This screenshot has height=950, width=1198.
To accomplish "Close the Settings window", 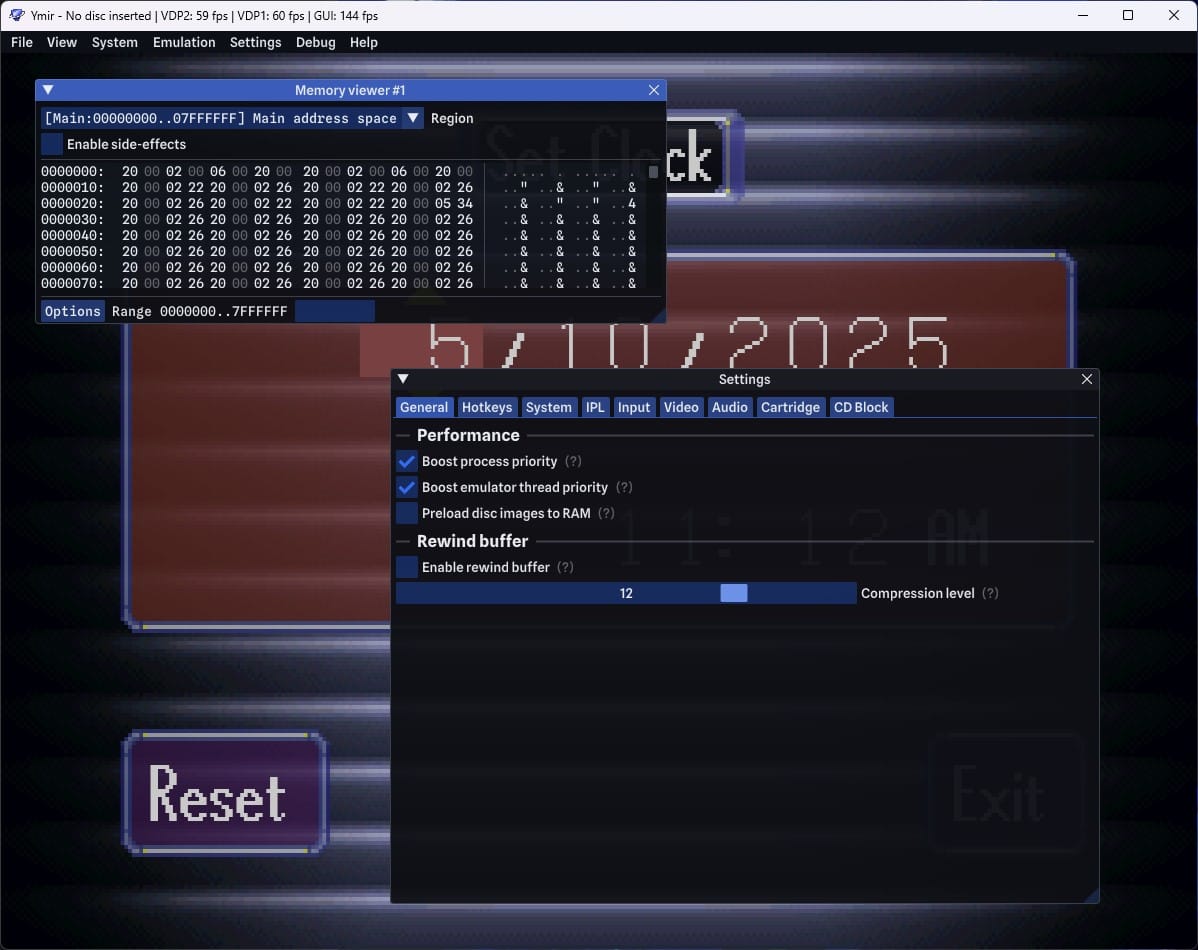I will (1087, 379).
